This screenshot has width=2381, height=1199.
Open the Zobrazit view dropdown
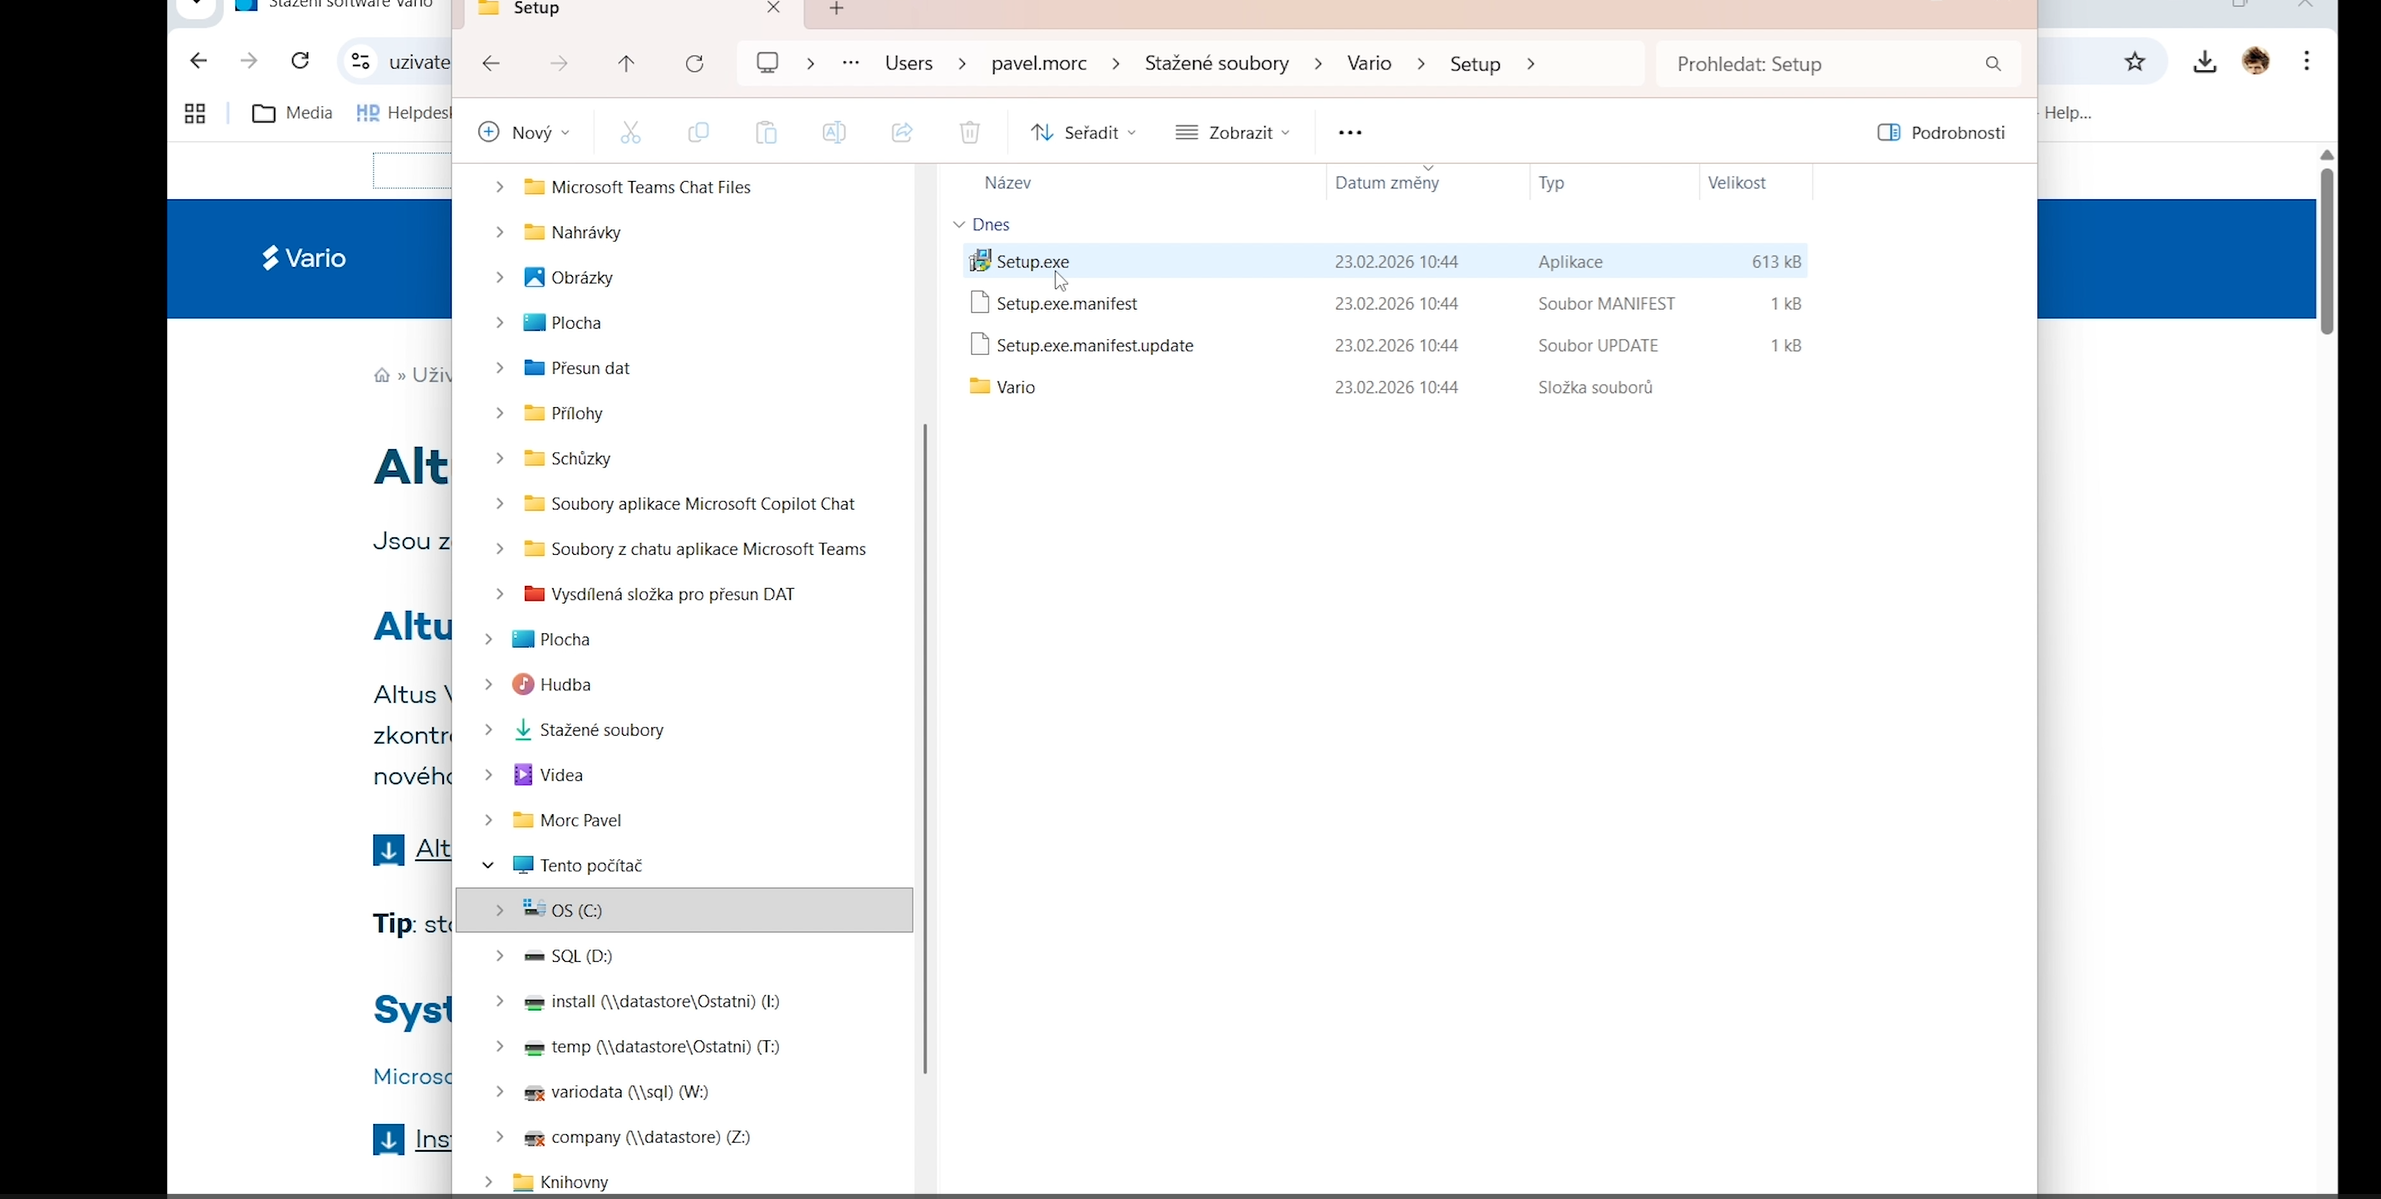[1233, 132]
